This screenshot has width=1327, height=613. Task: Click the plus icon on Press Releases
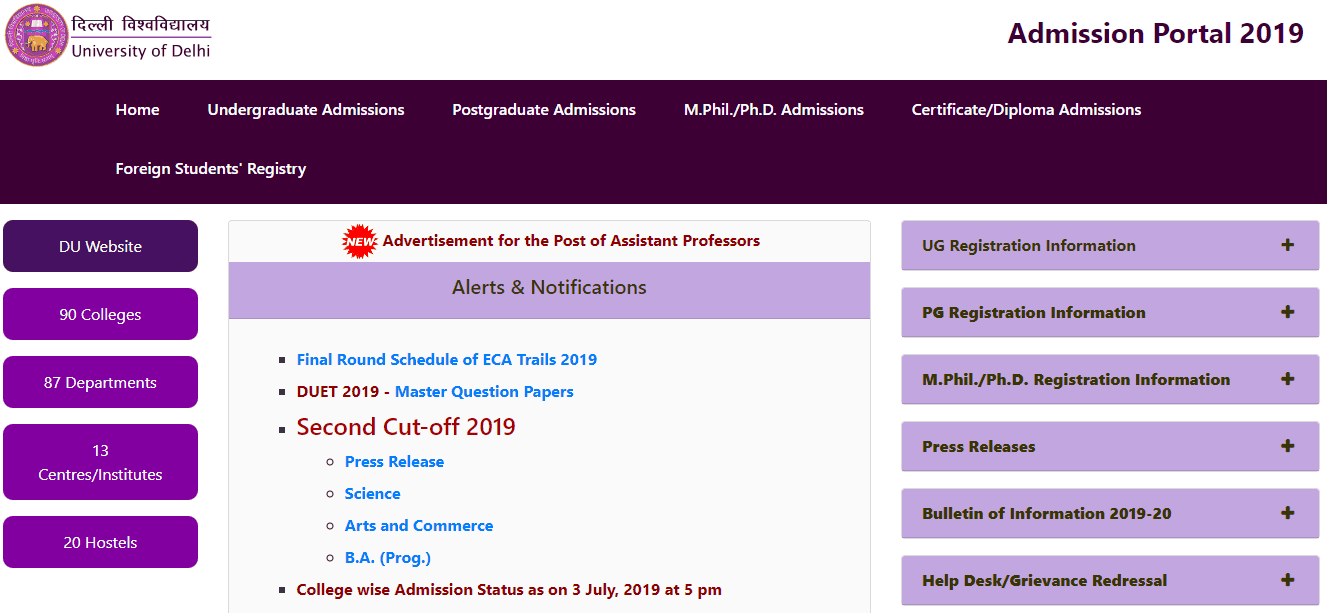1287,446
